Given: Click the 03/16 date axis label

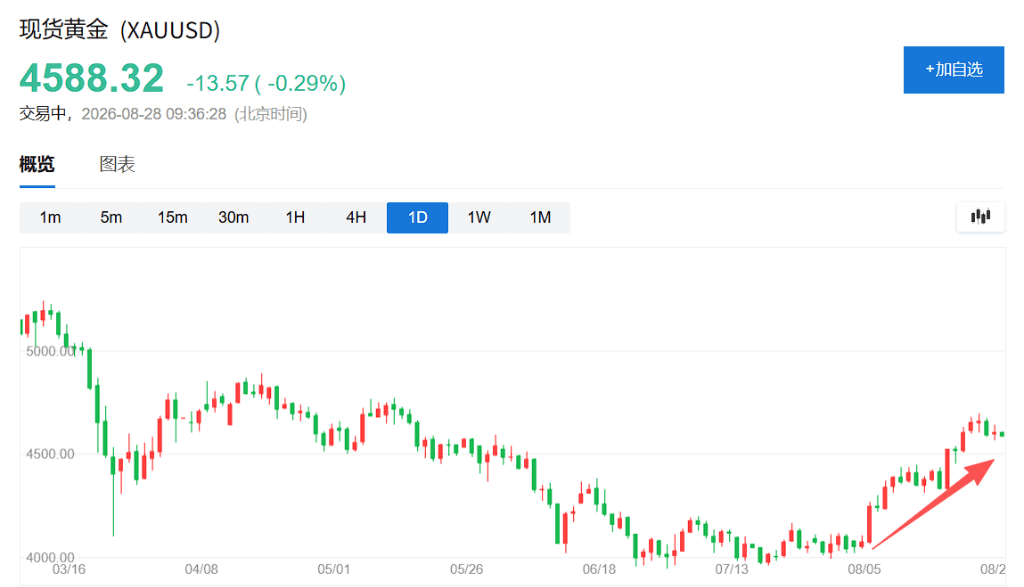Looking at the screenshot, I should click(x=69, y=569).
